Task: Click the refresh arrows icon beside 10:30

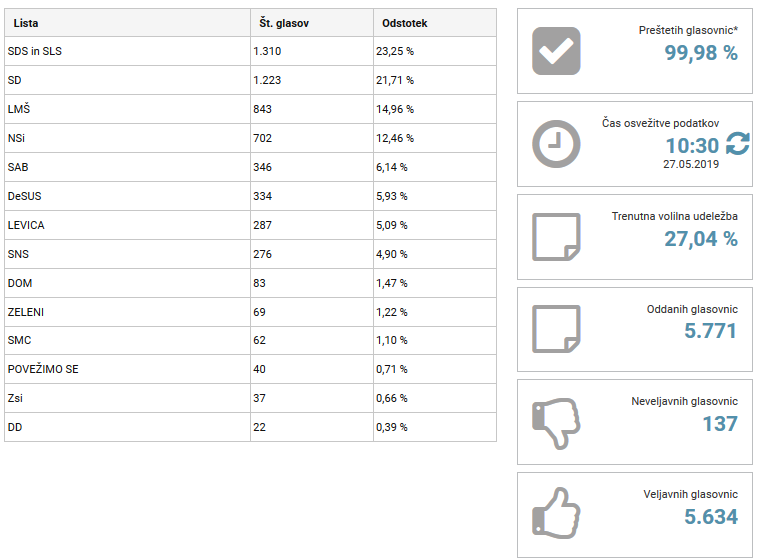Action: [x=738, y=144]
